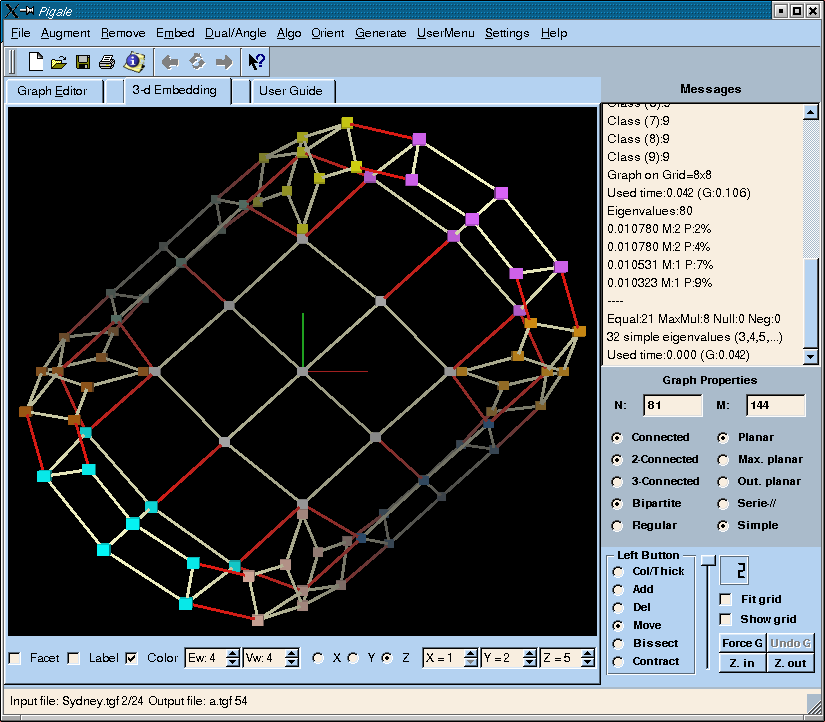Viewport: 825px width, 722px height.
Task: Enable the Facet checkbox
Action: pyautogui.click(x=15, y=658)
